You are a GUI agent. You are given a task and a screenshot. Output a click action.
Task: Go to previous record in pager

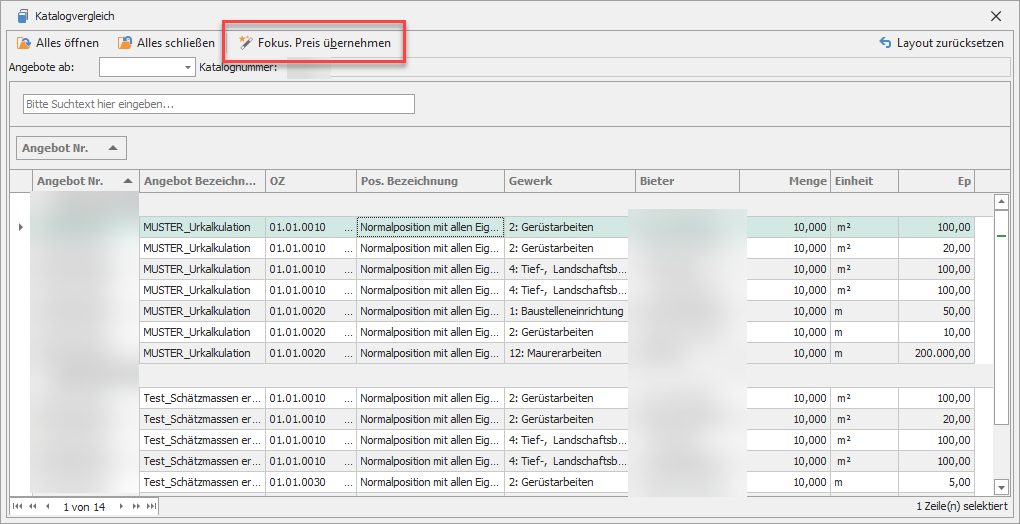[x=48, y=507]
